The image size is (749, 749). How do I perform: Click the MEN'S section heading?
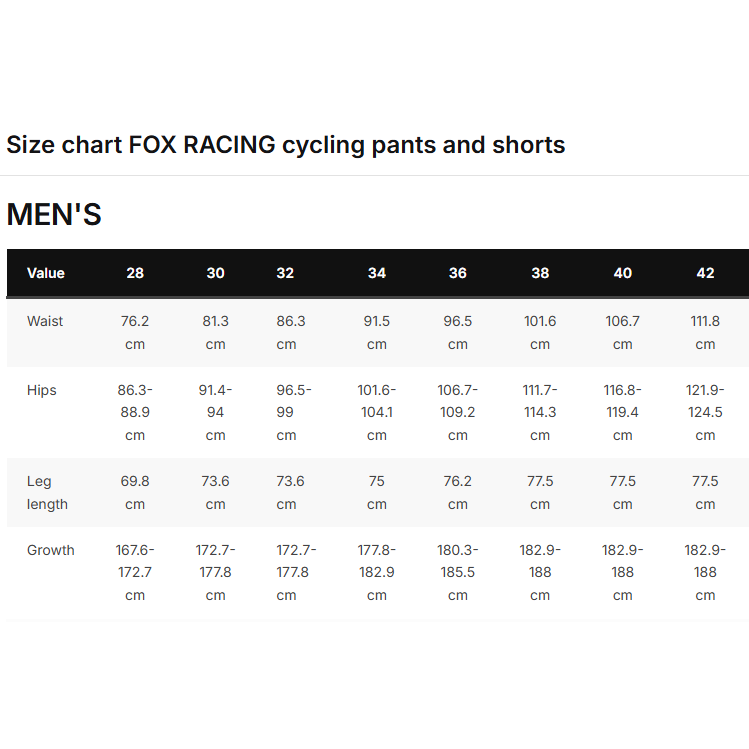[x=54, y=215]
